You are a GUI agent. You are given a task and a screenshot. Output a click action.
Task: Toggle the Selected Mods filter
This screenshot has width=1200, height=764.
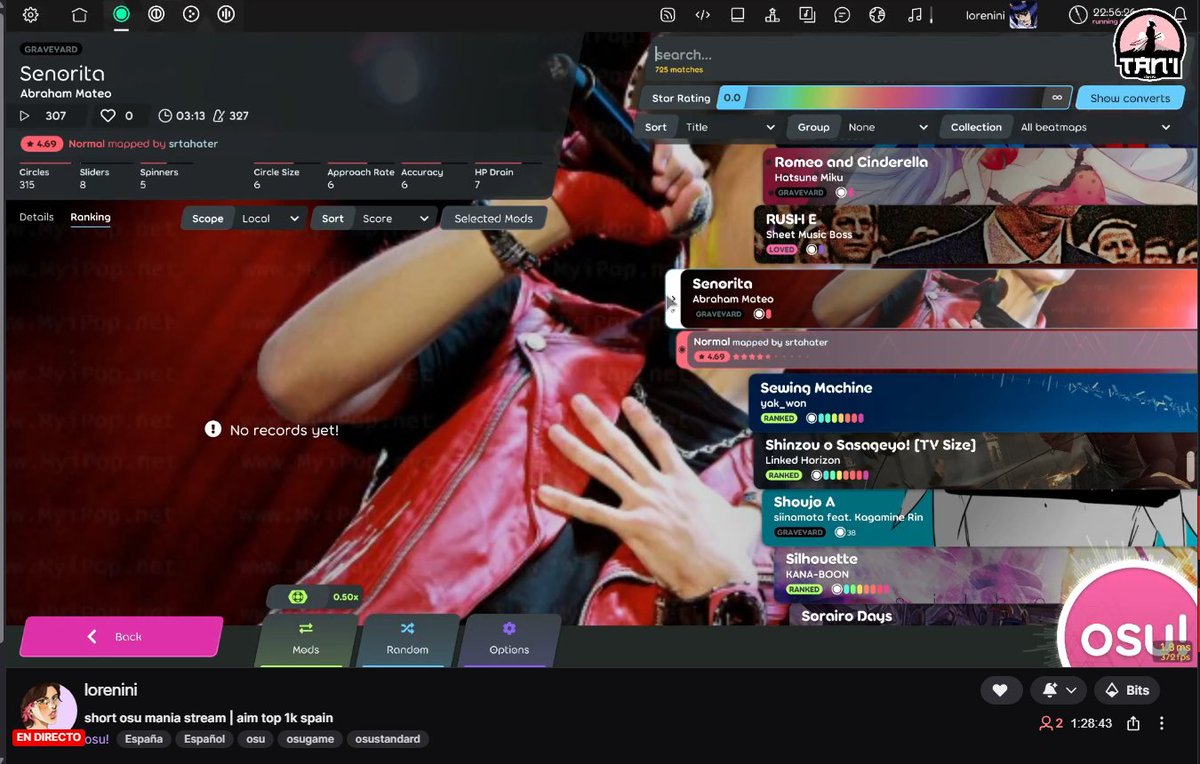pos(493,218)
